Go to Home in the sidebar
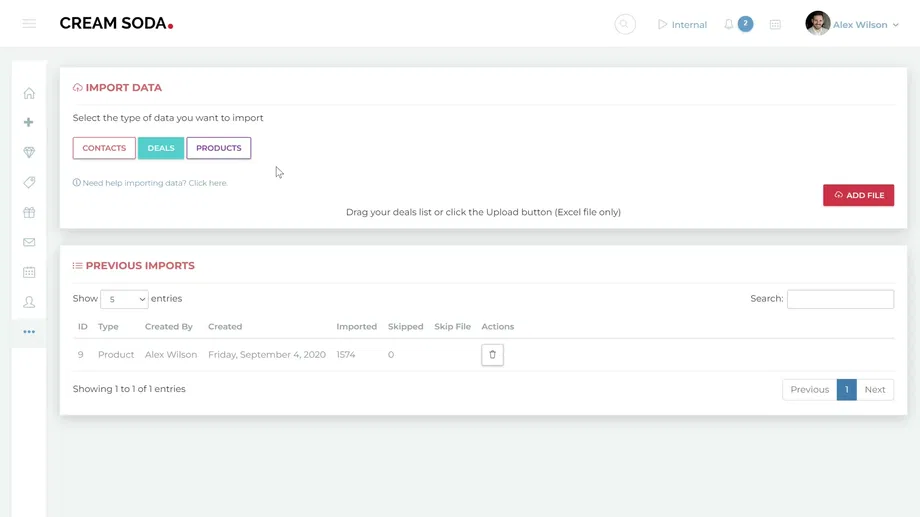The image size is (920, 517). (x=29, y=94)
